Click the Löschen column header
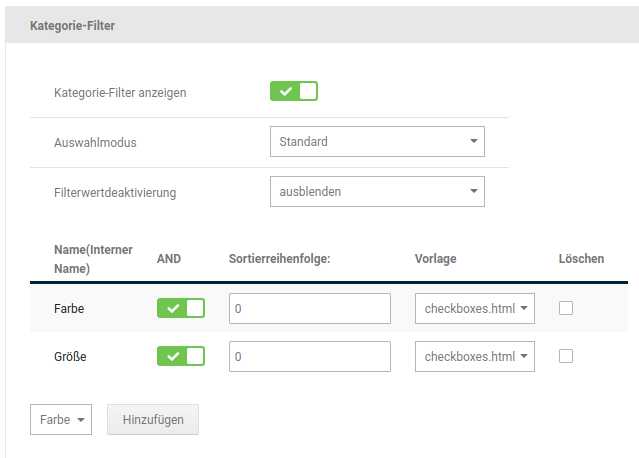 pyautogui.click(x=581, y=259)
